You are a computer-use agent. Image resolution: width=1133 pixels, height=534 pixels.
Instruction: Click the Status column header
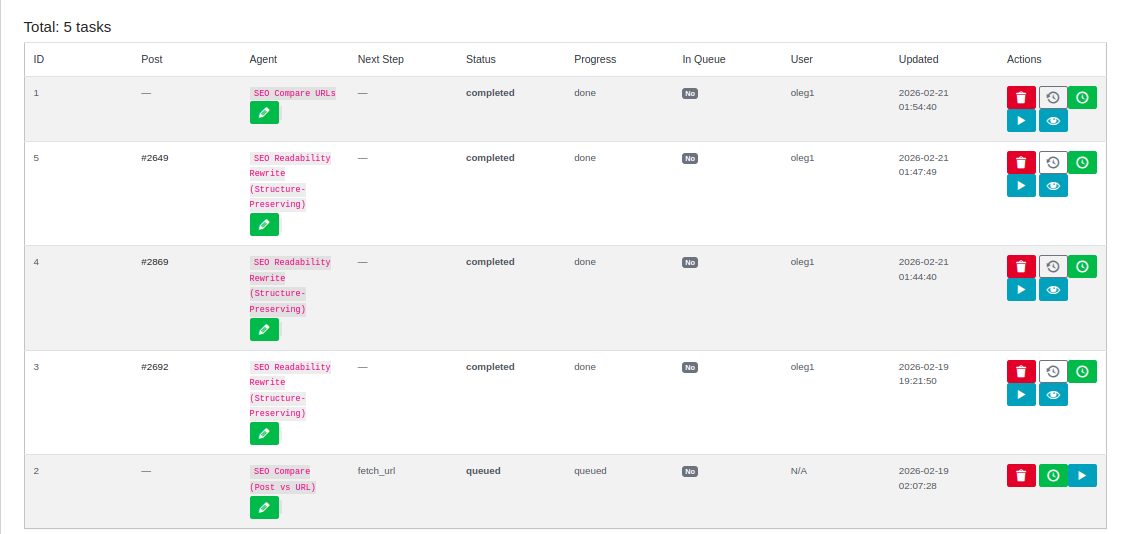tap(480, 59)
